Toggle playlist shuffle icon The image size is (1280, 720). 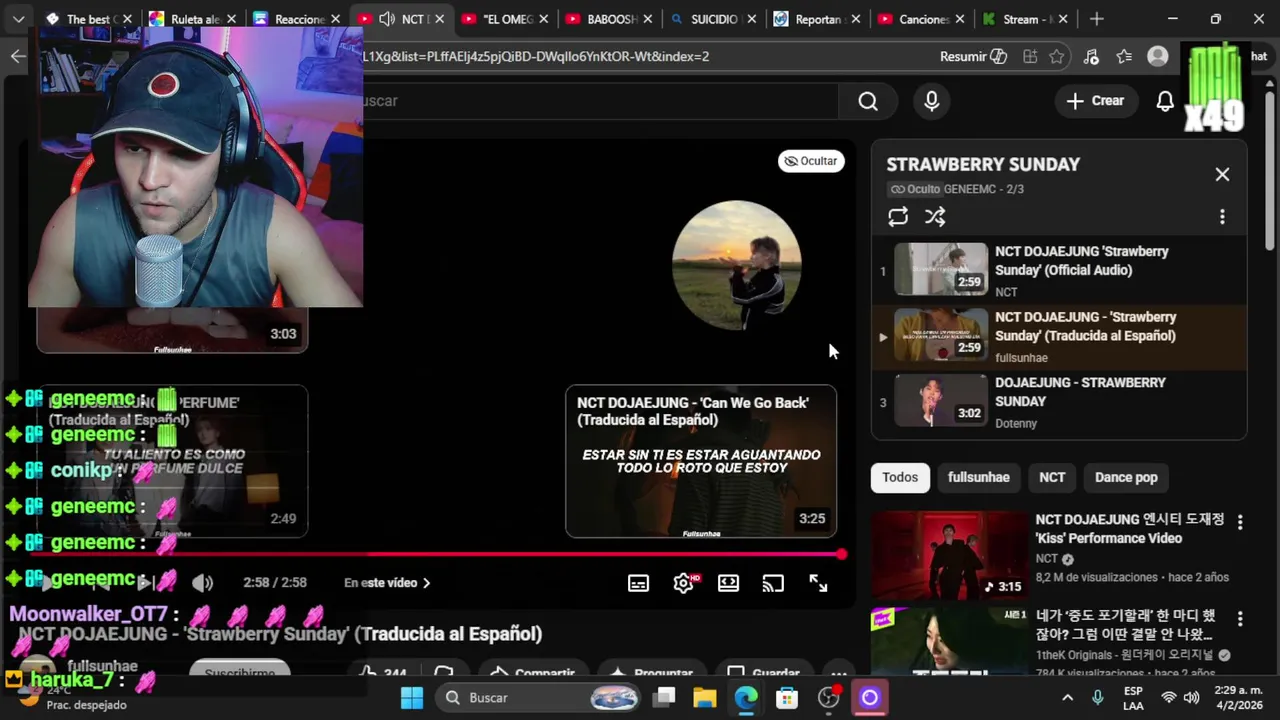pyautogui.click(x=935, y=216)
